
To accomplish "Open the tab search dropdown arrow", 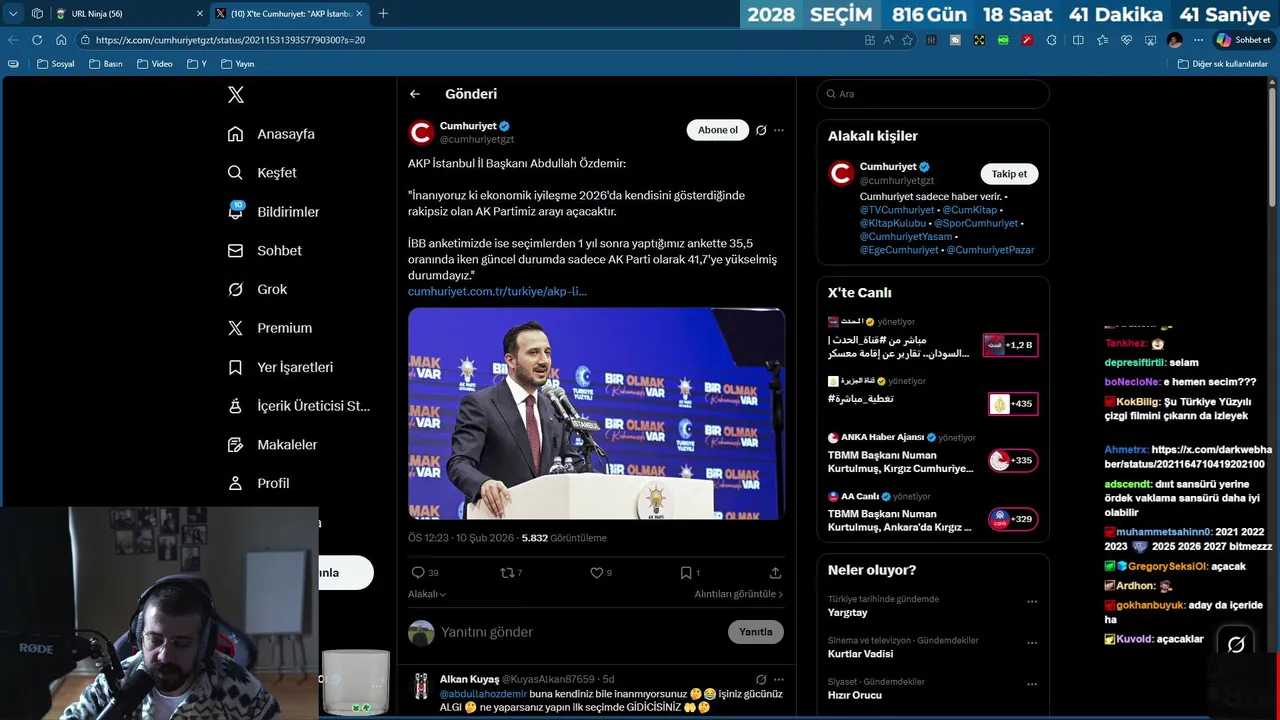I will click(13, 14).
